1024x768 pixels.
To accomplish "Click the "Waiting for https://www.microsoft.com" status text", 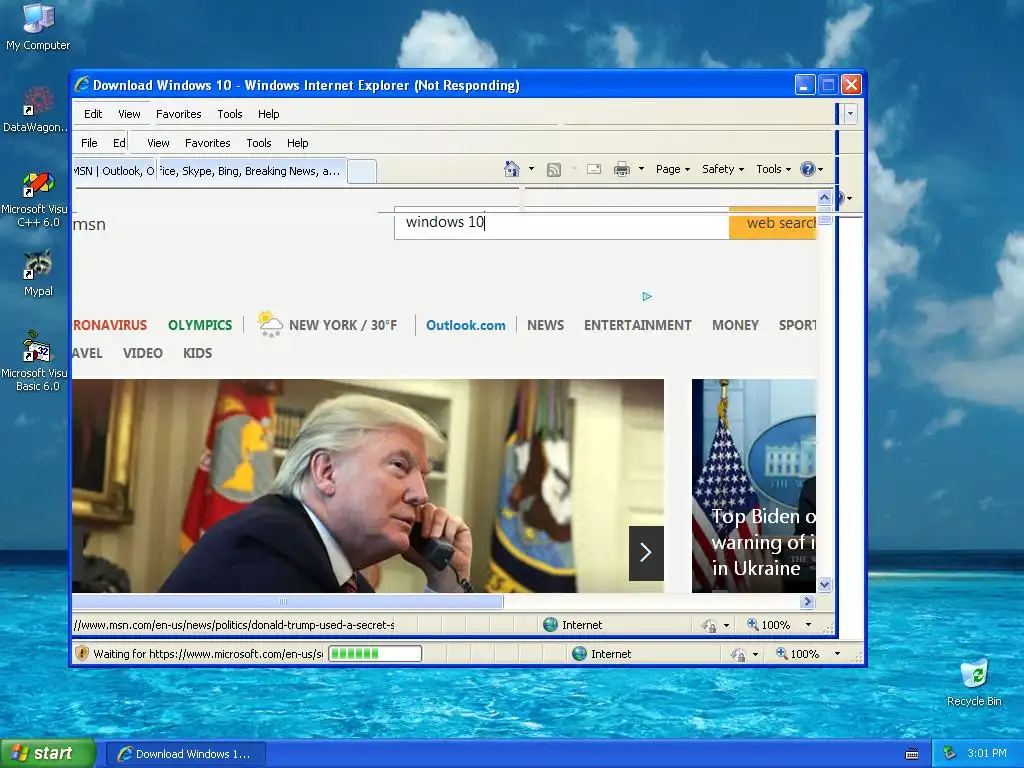I will (208, 654).
